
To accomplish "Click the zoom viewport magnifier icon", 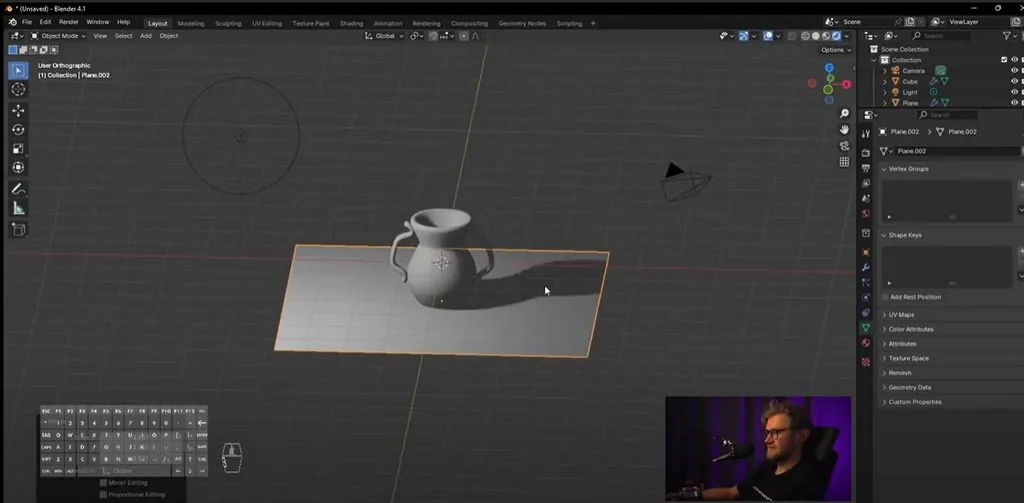I will coord(844,114).
